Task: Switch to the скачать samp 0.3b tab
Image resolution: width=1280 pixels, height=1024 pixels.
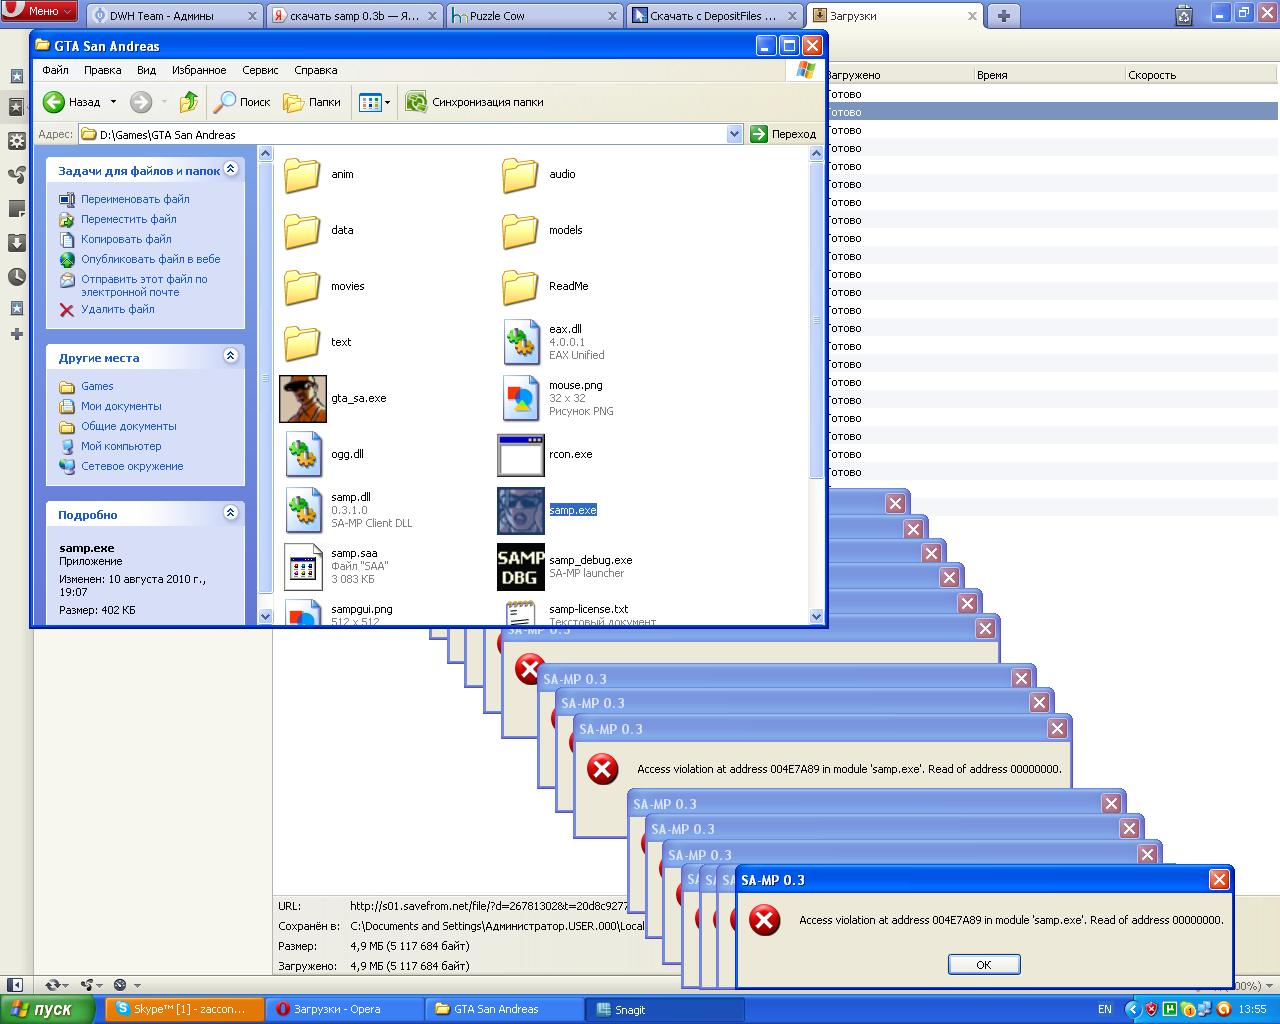Action: coord(355,16)
